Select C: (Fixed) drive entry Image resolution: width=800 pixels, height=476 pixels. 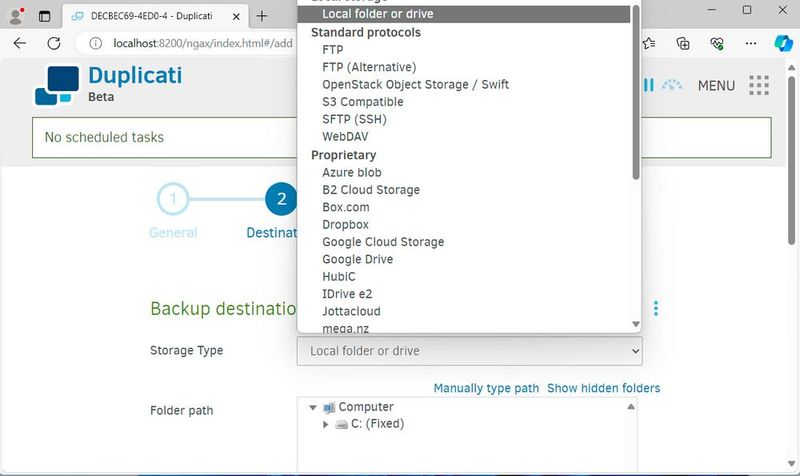377,423
